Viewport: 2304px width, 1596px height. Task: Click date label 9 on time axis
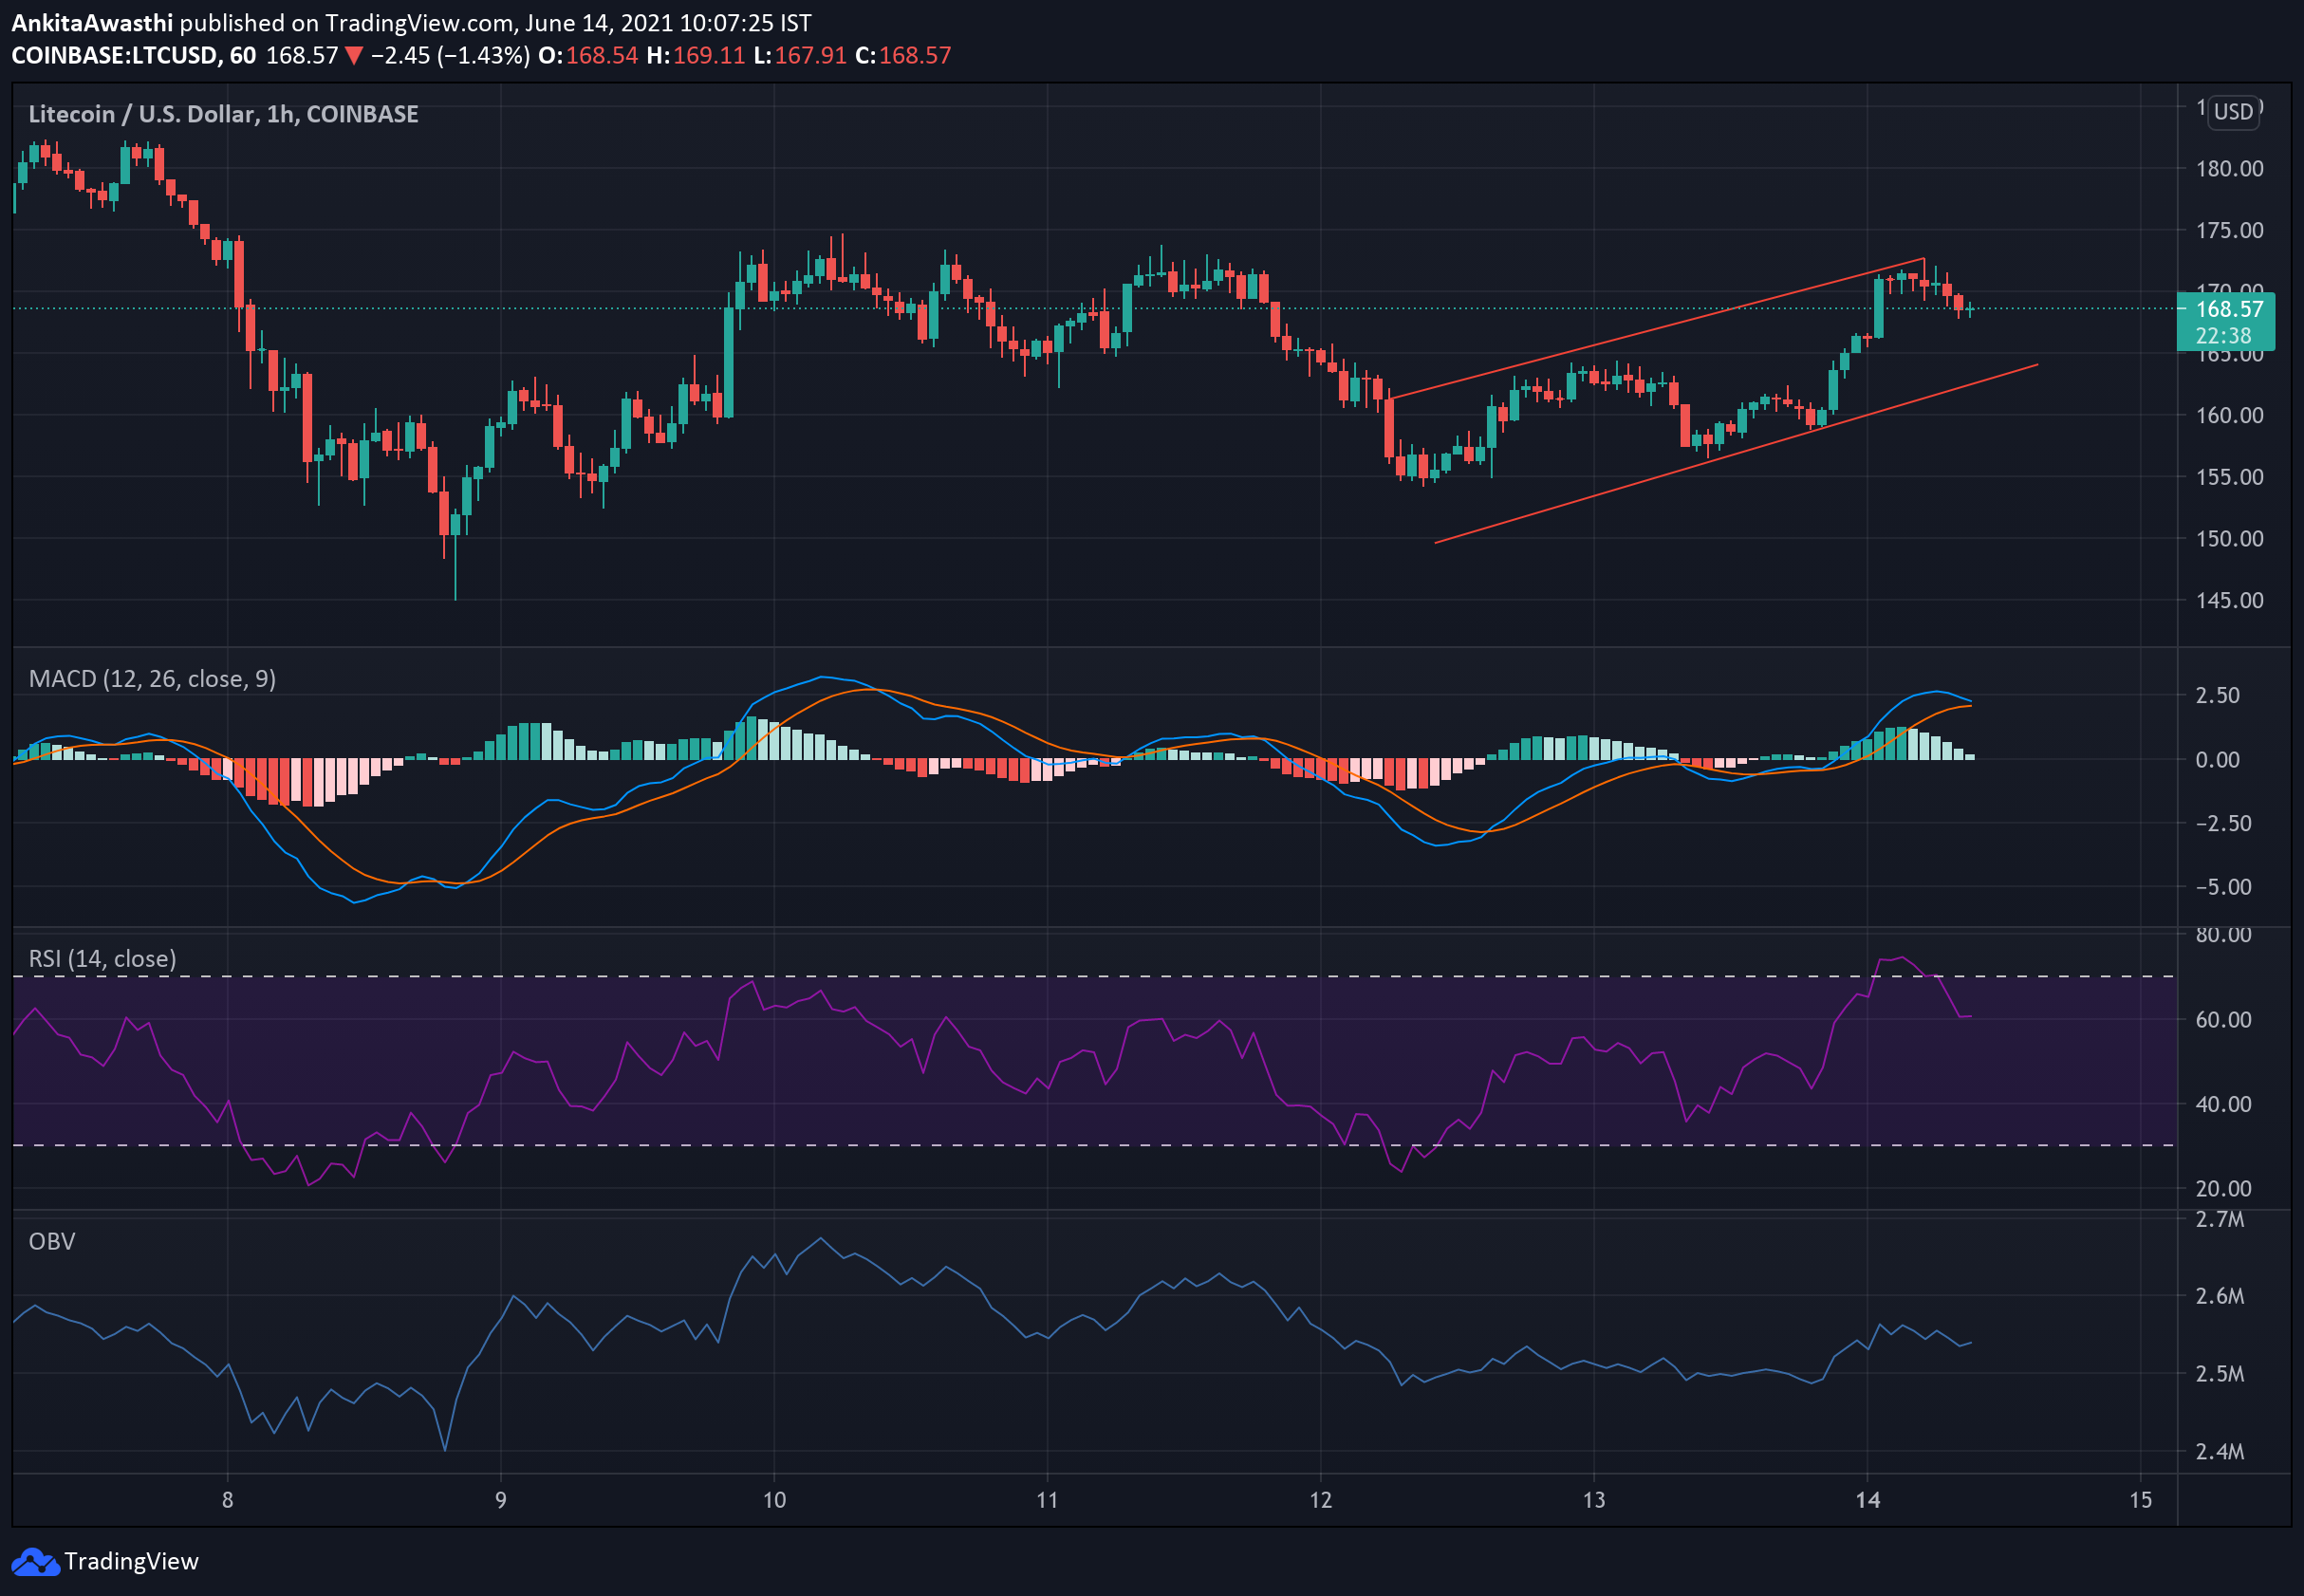click(501, 1500)
